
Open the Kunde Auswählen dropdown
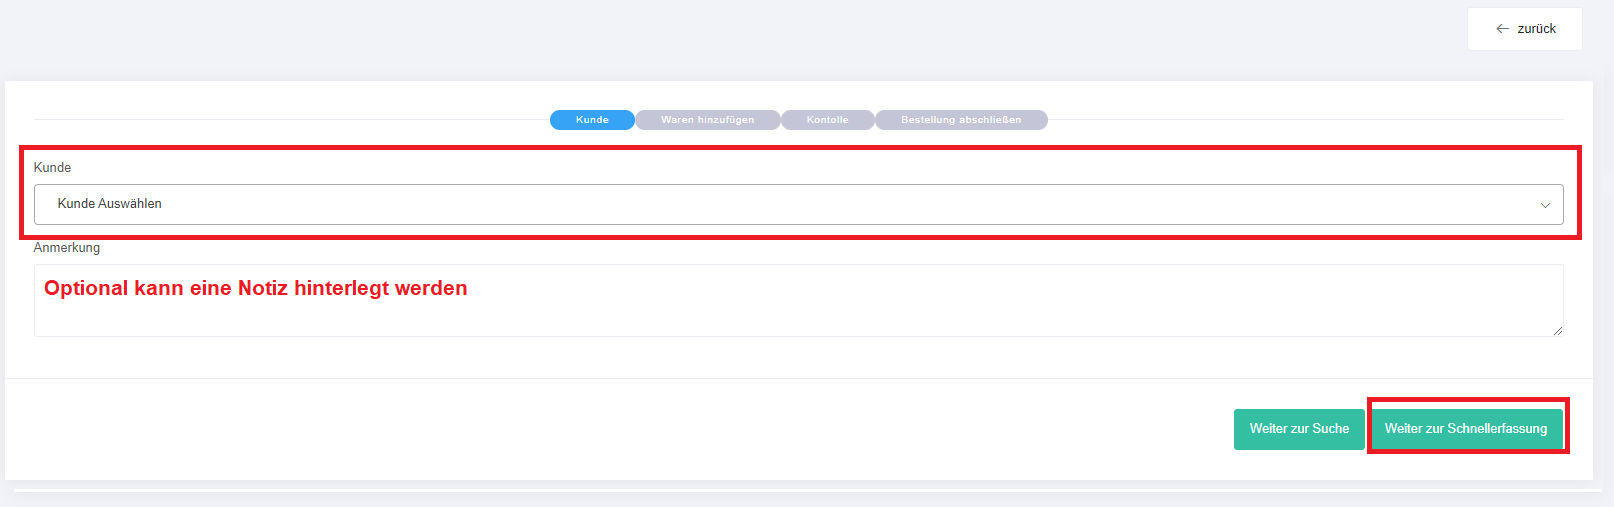pos(798,204)
